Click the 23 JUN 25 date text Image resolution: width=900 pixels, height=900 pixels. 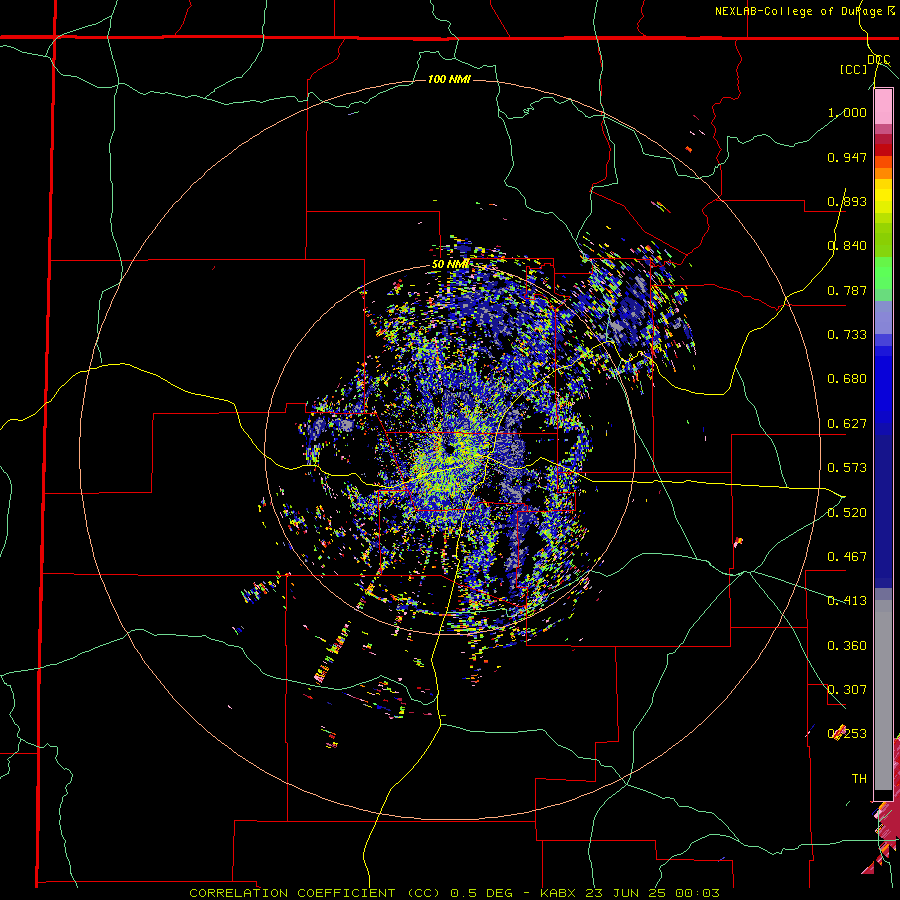(x=624, y=893)
